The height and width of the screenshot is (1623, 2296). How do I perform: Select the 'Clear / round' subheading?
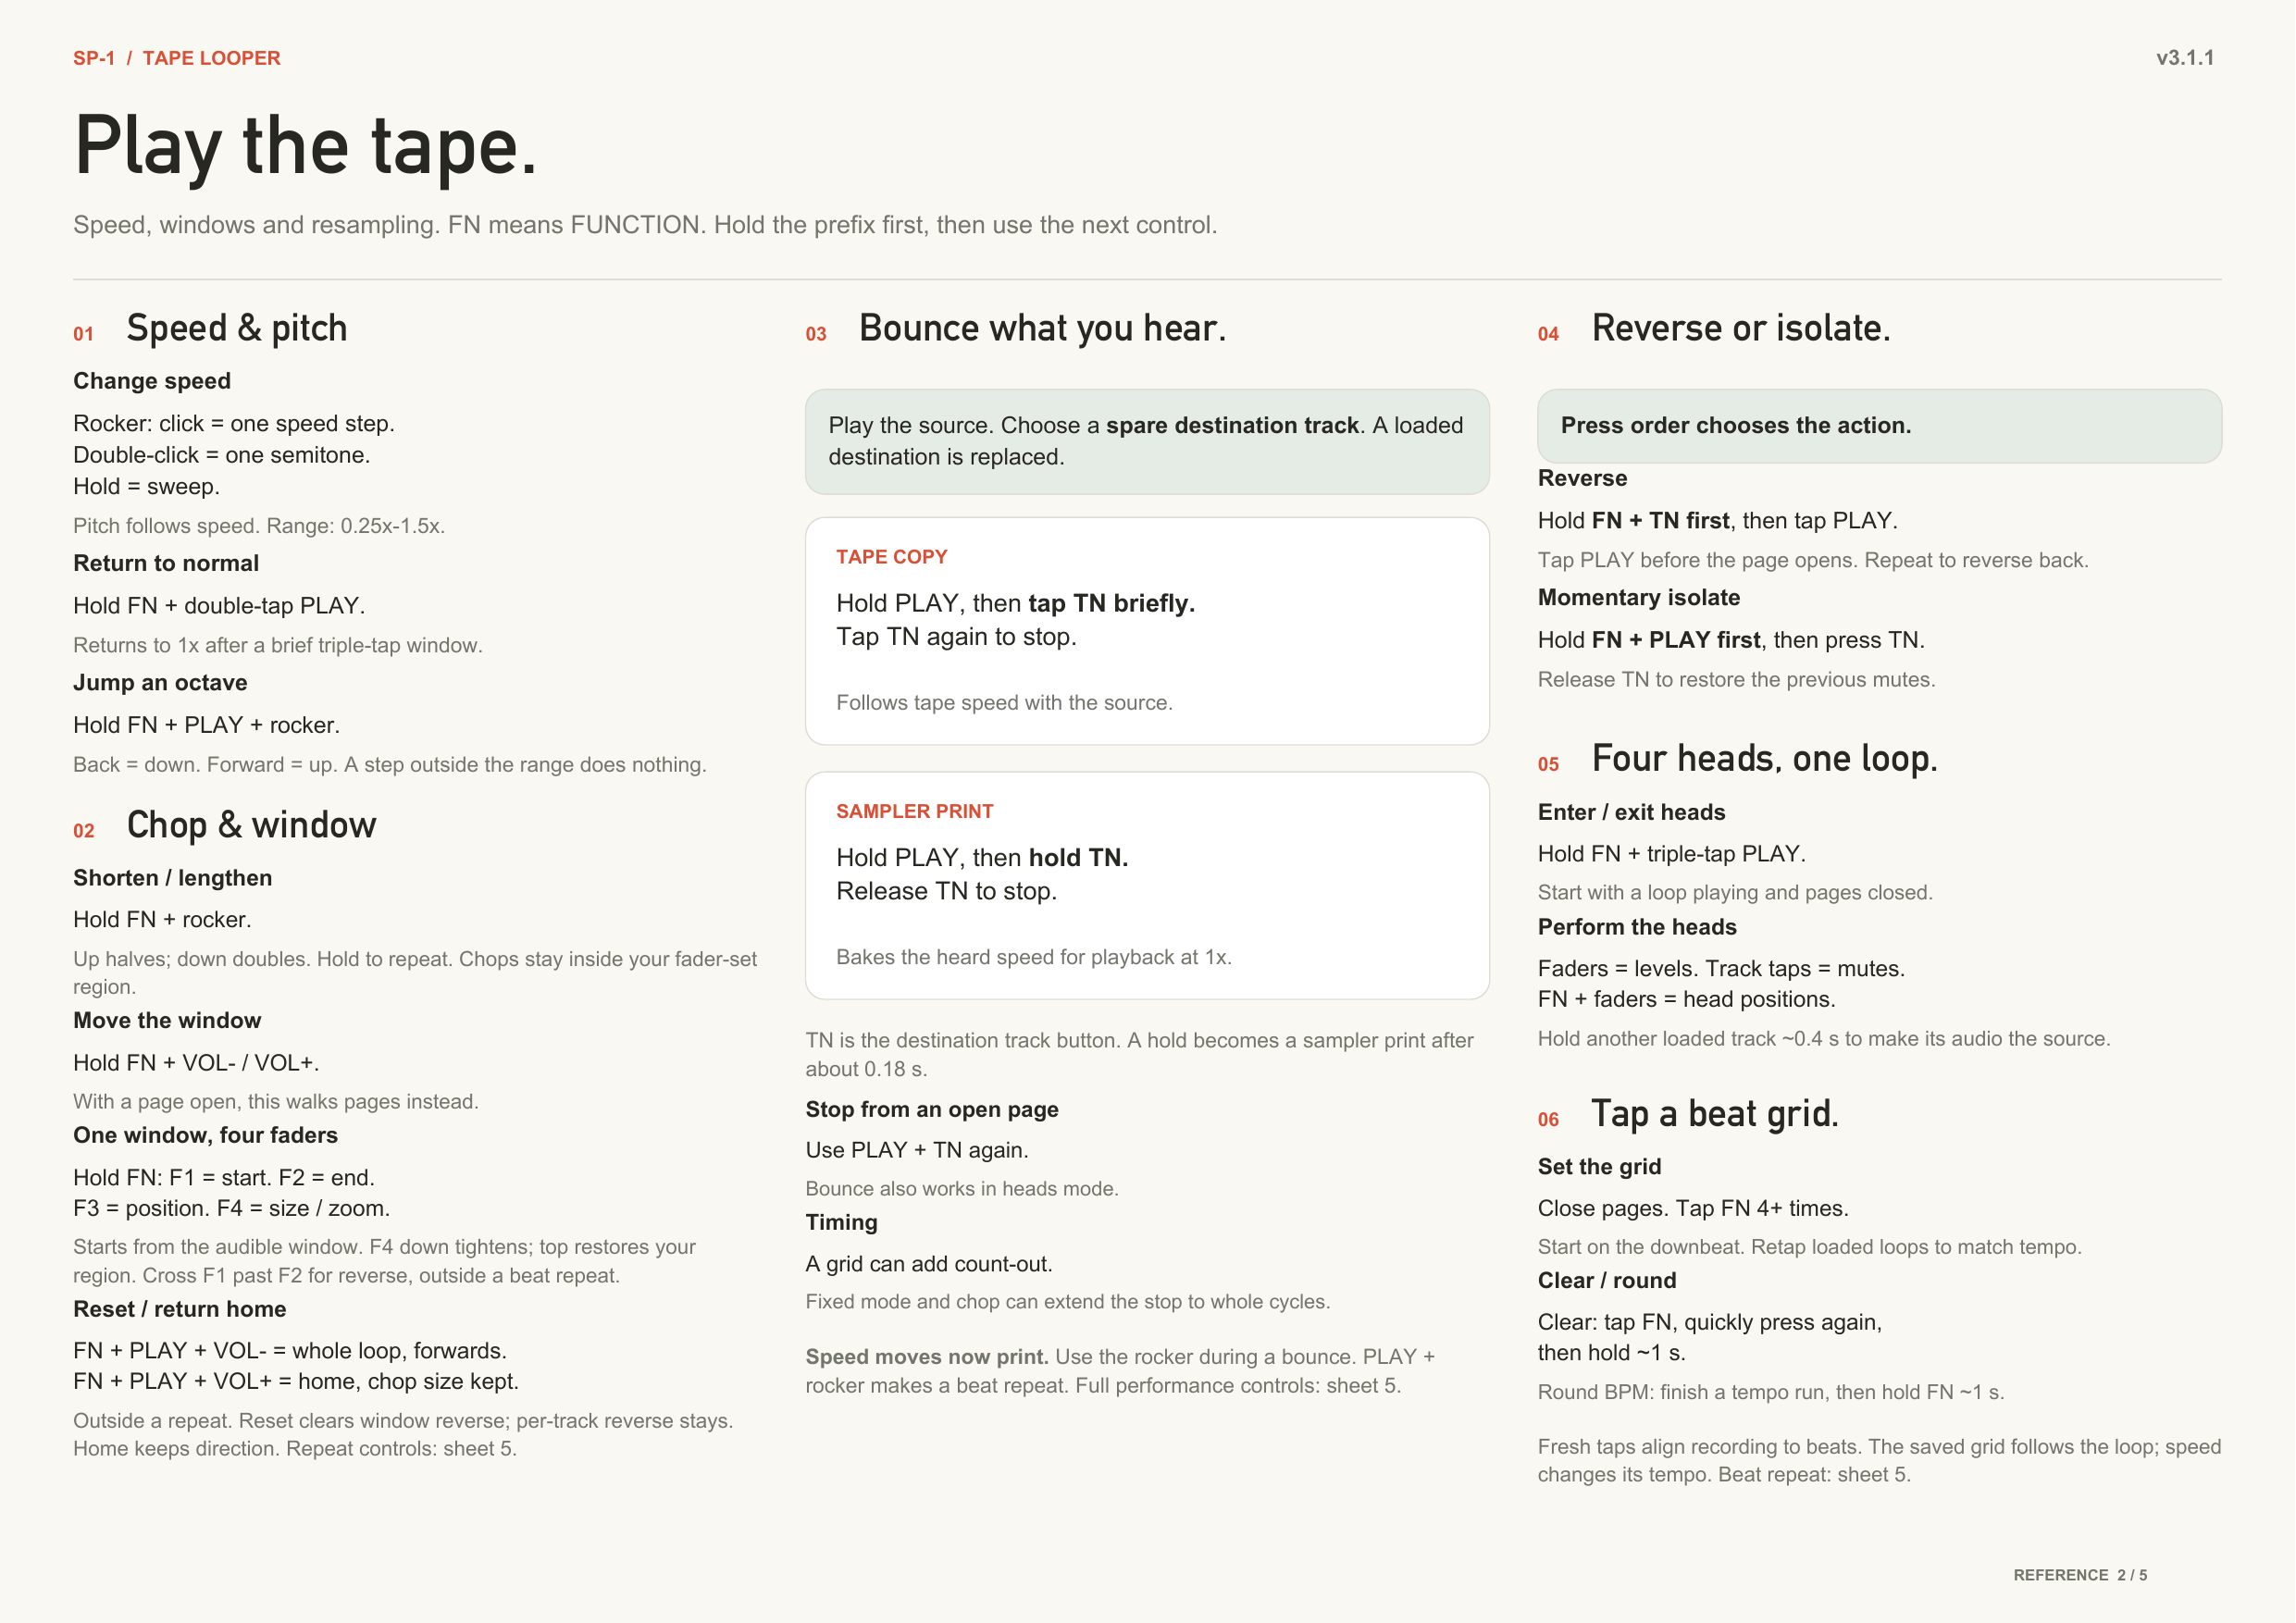point(1607,1281)
